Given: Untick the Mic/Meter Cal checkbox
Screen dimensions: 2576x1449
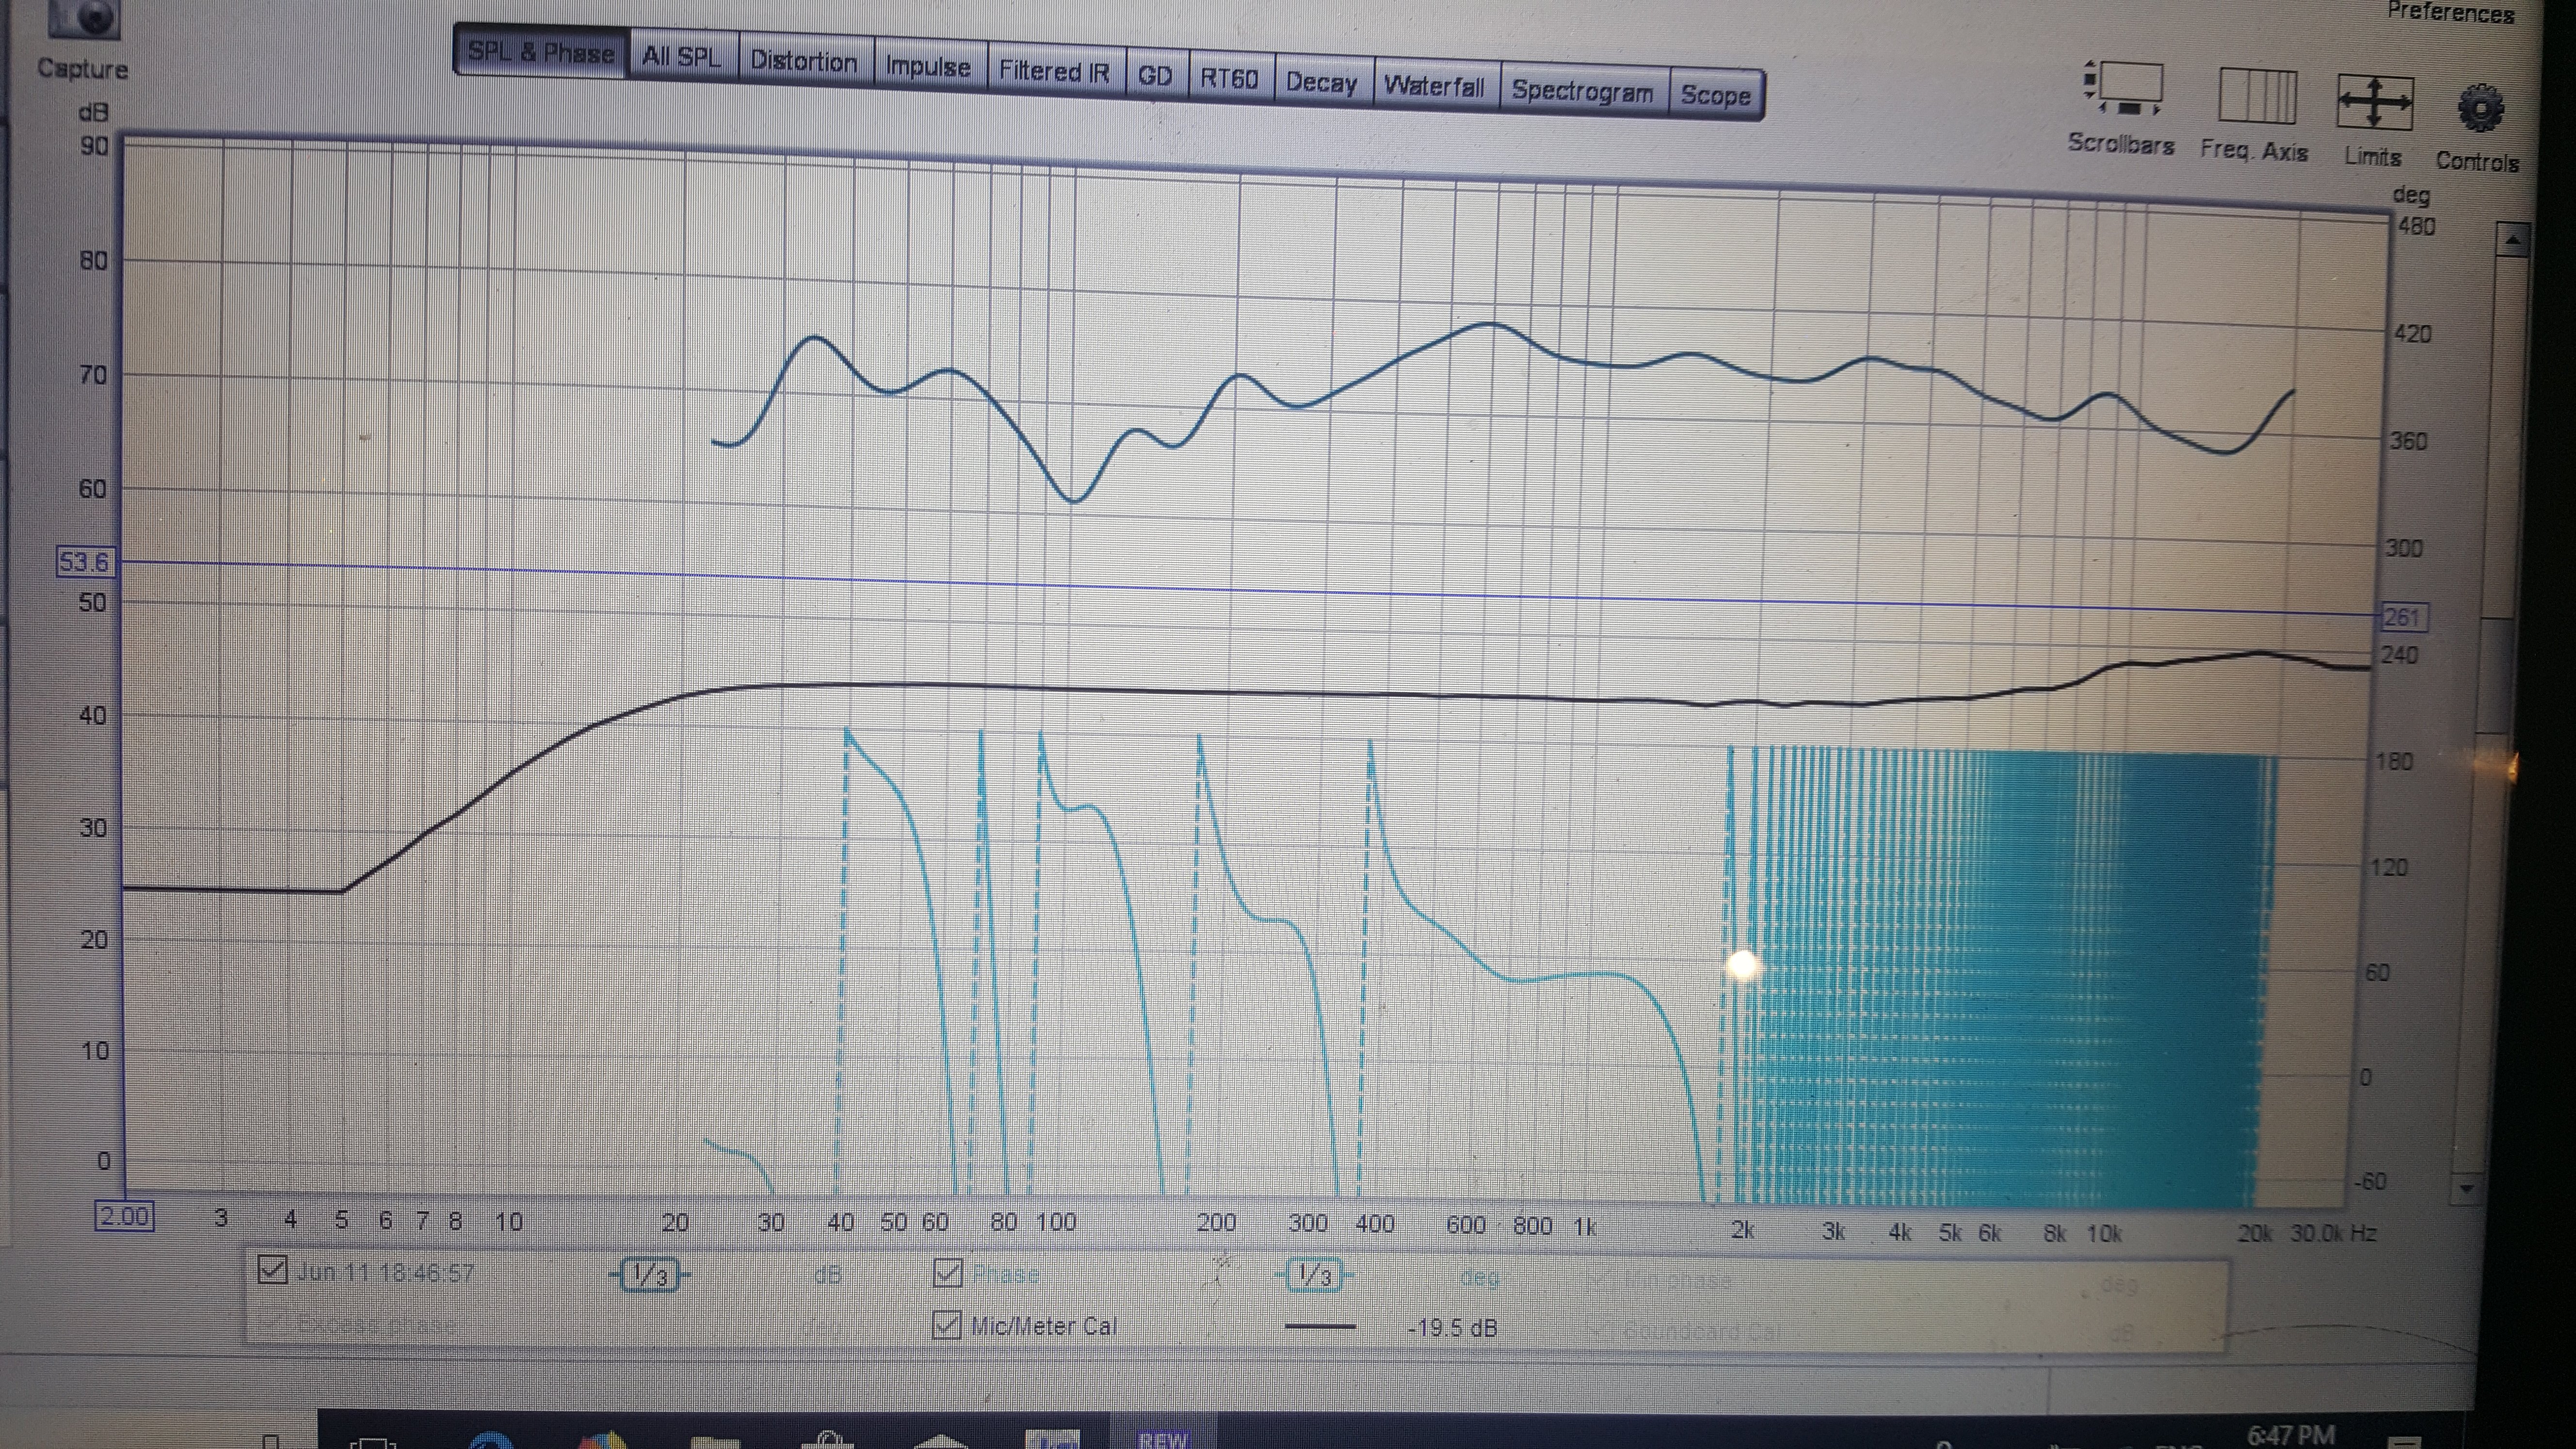Looking at the screenshot, I should 946,1325.
